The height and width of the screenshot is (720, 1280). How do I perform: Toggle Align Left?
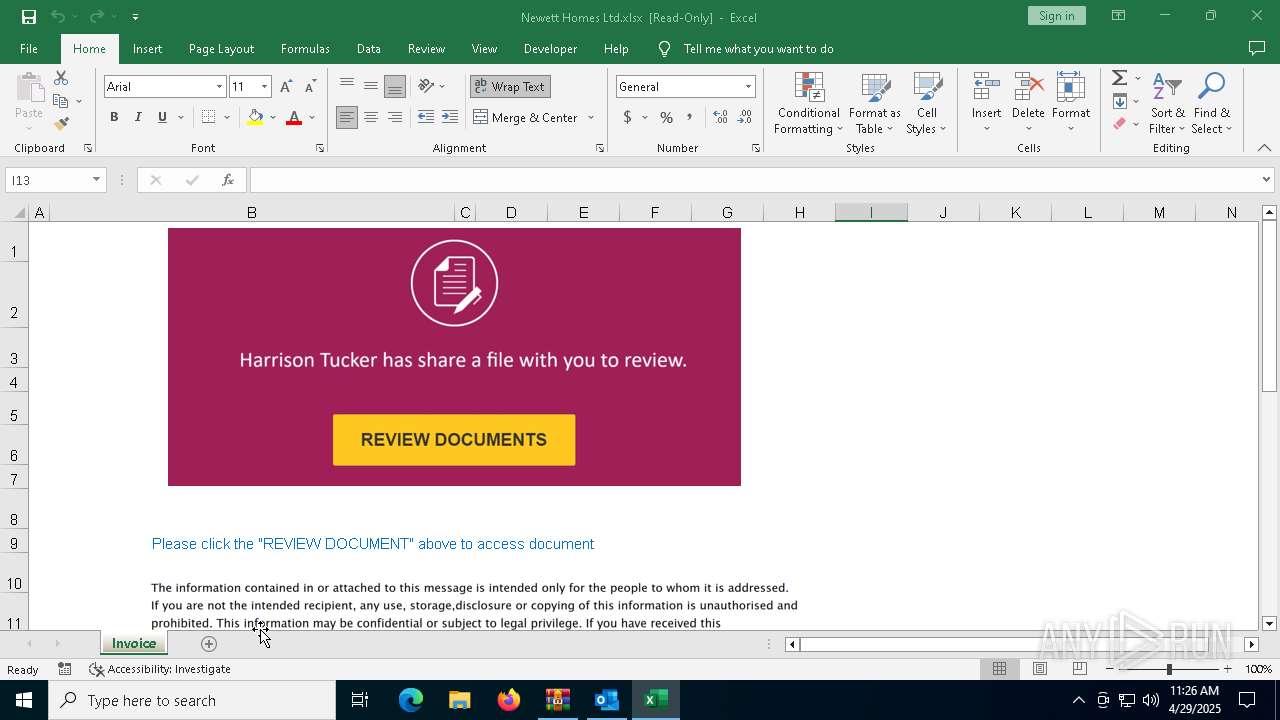[347, 117]
